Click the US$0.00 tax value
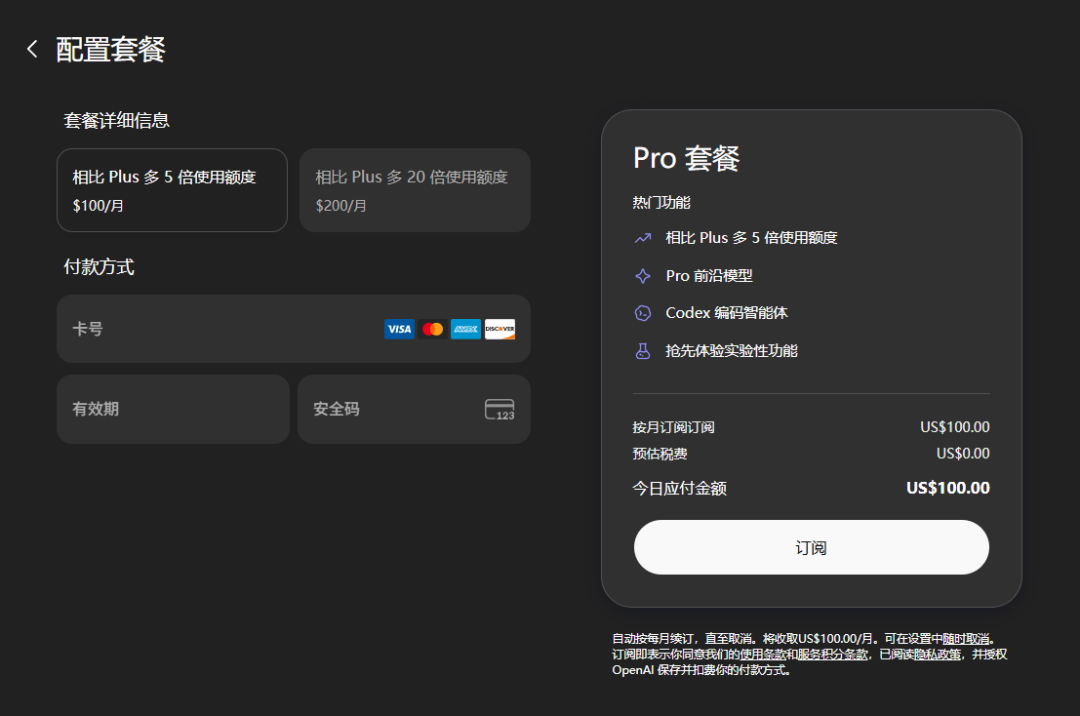This screenshot has width=1080, height=716. click(963, 454)
